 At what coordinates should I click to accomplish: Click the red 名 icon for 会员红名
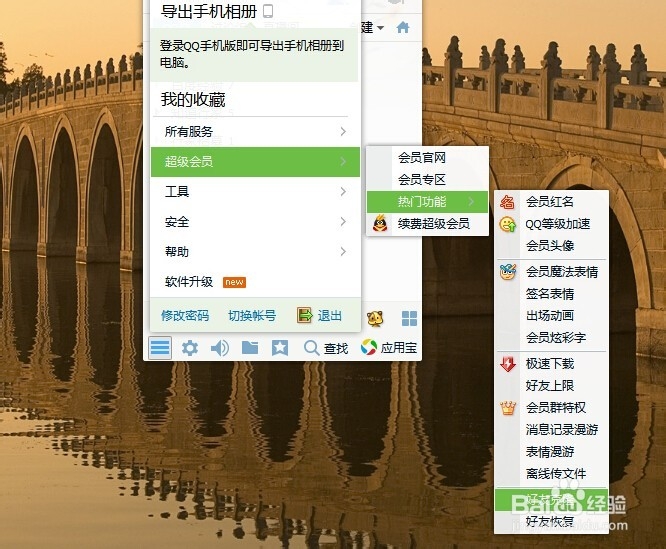click(507, 202)
